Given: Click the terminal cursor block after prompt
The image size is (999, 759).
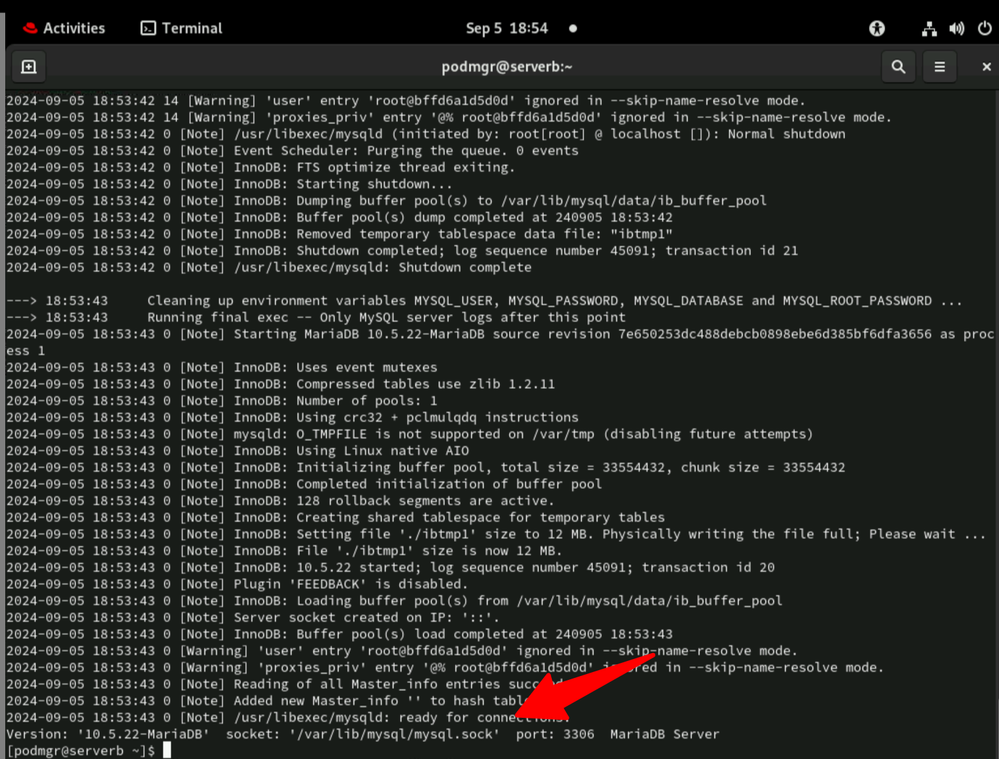Looking at the screenshot, I should [168, 750].
